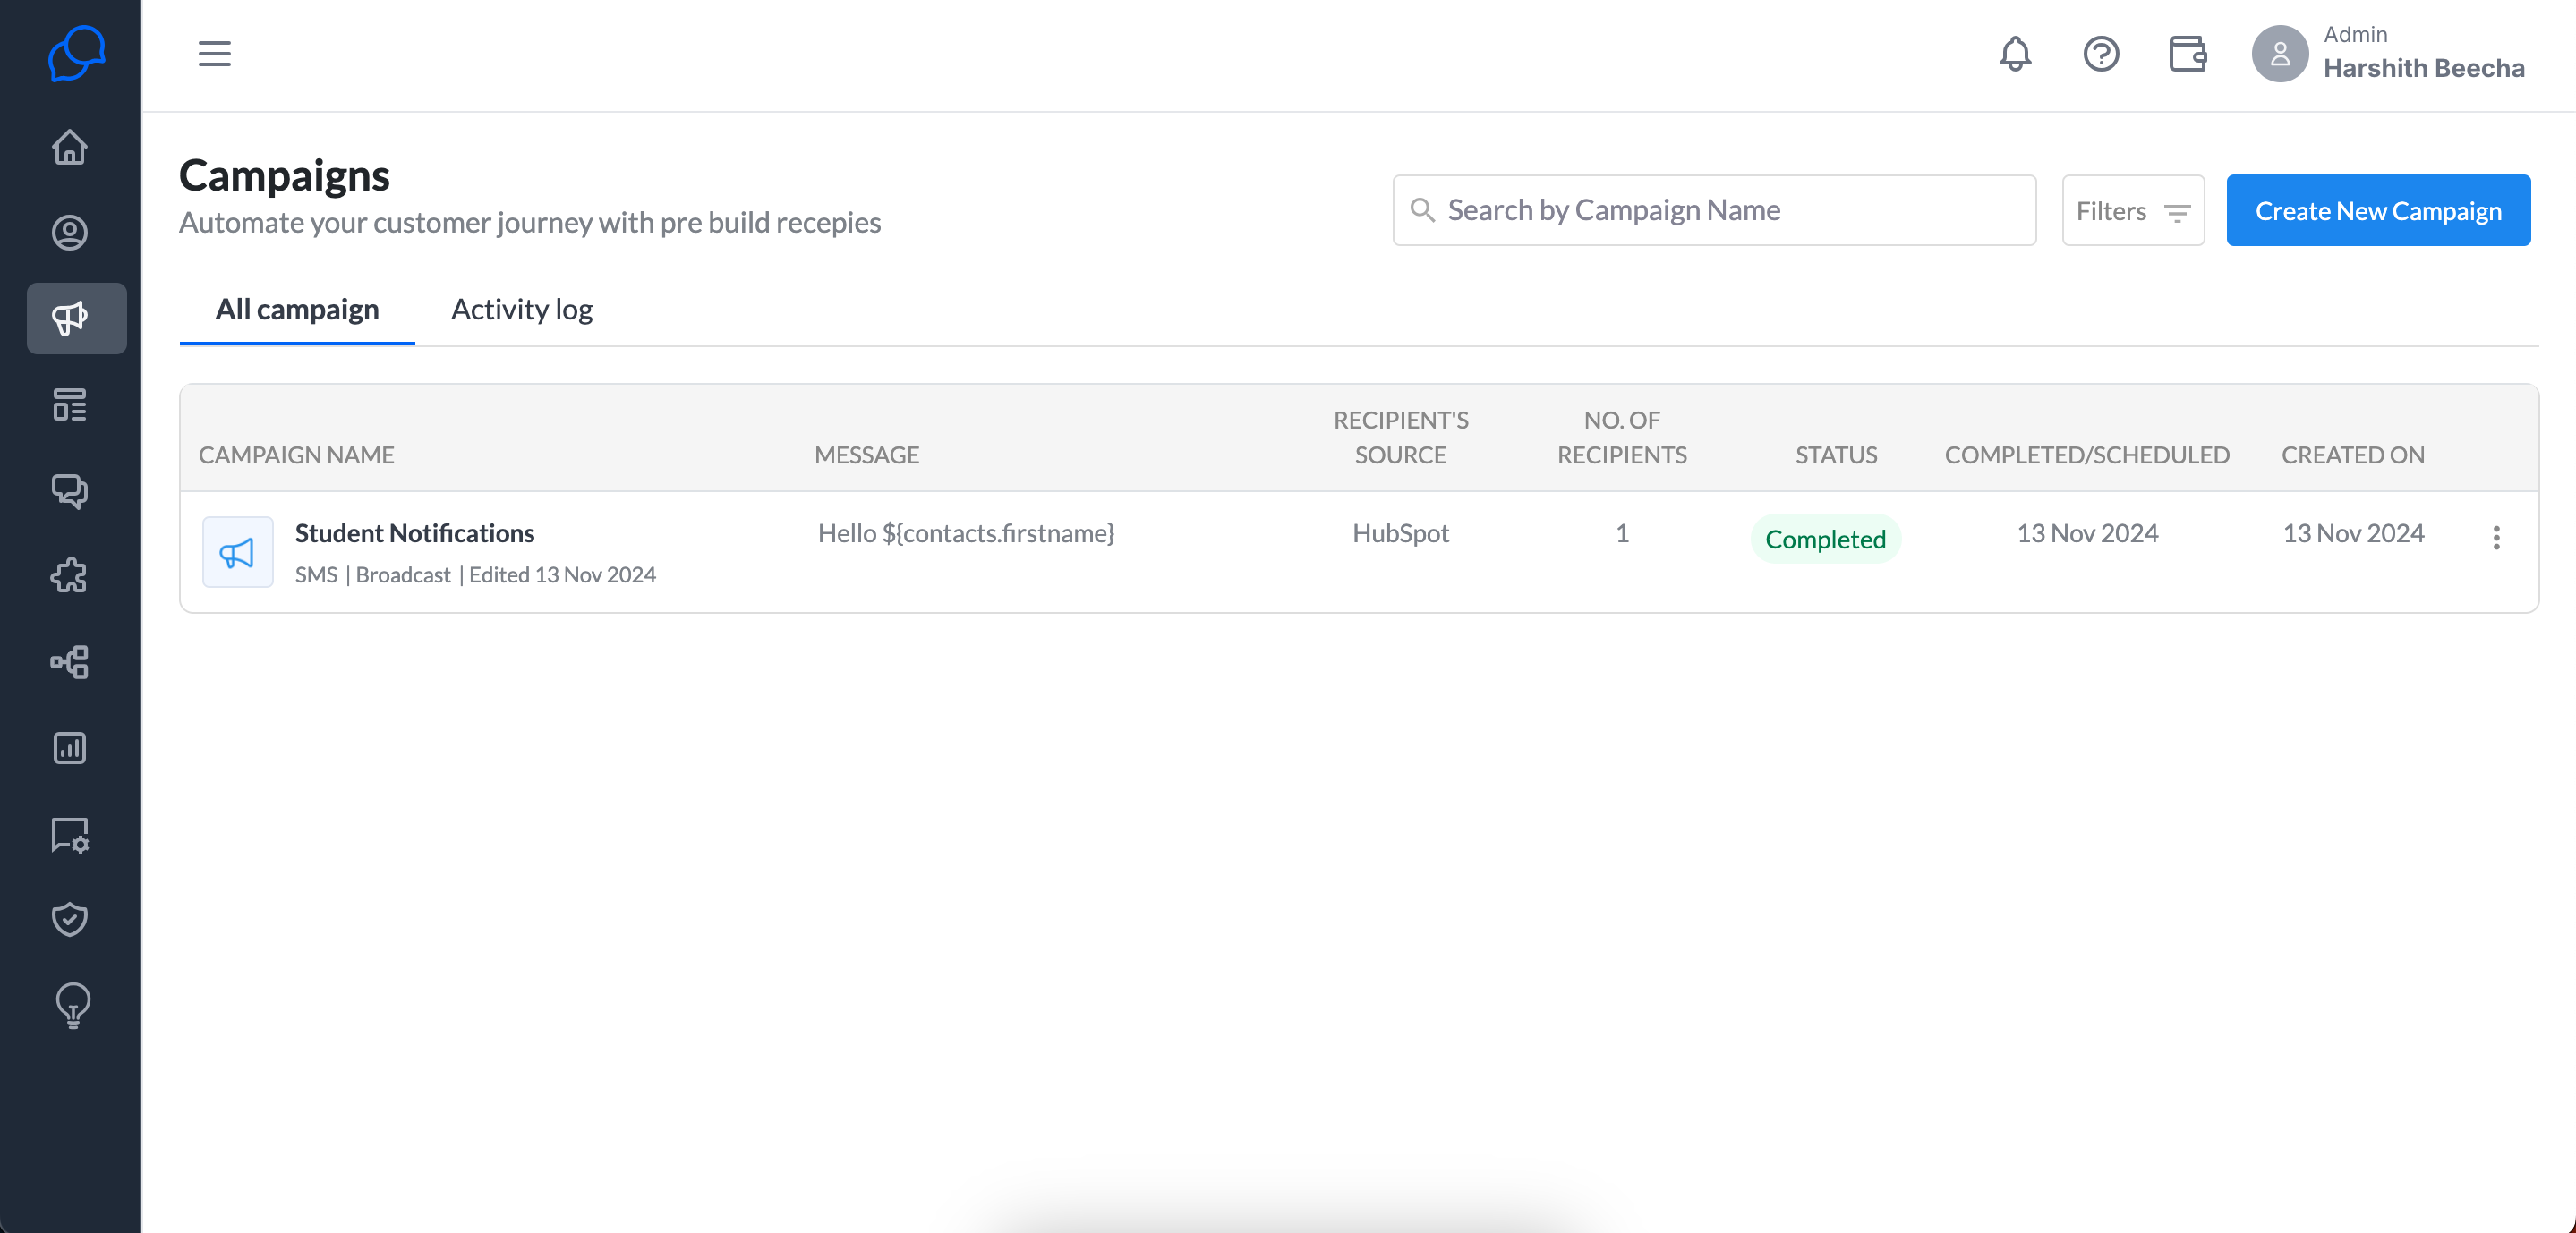This screenshot has width=2576, height=1233.
Task: Open the wallet icon
Action: coord(2187,54)
